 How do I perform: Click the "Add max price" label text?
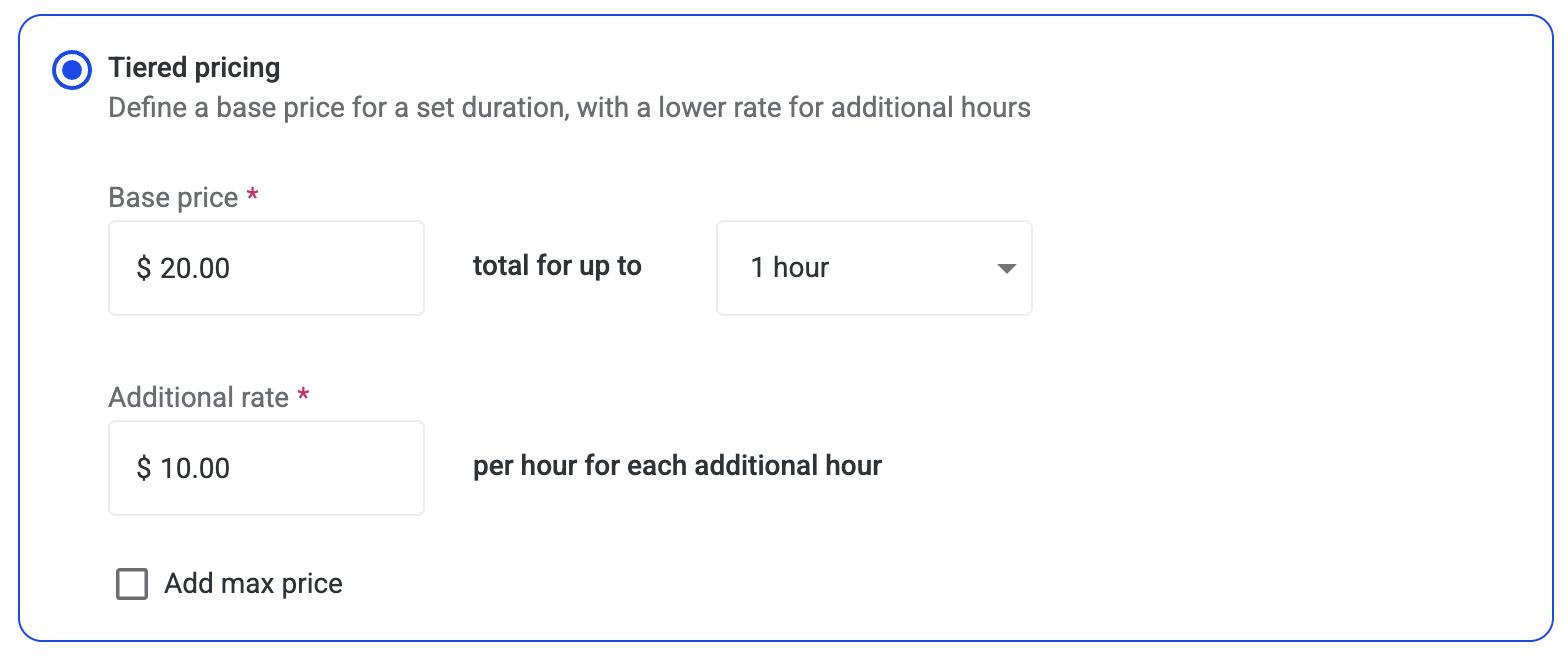(x=253, y=584)
